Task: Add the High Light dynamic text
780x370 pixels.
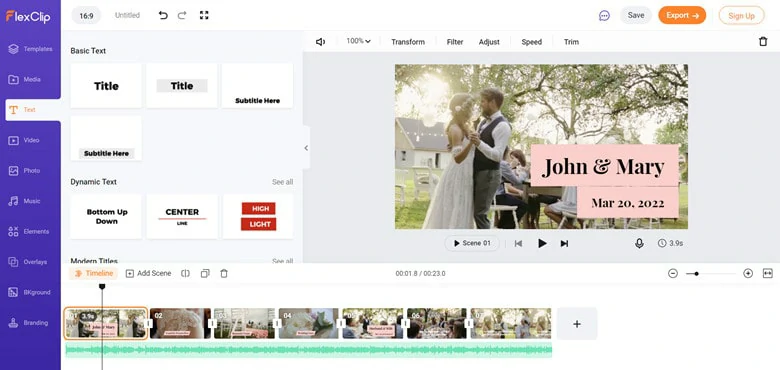Action: [x=258, y=216]
